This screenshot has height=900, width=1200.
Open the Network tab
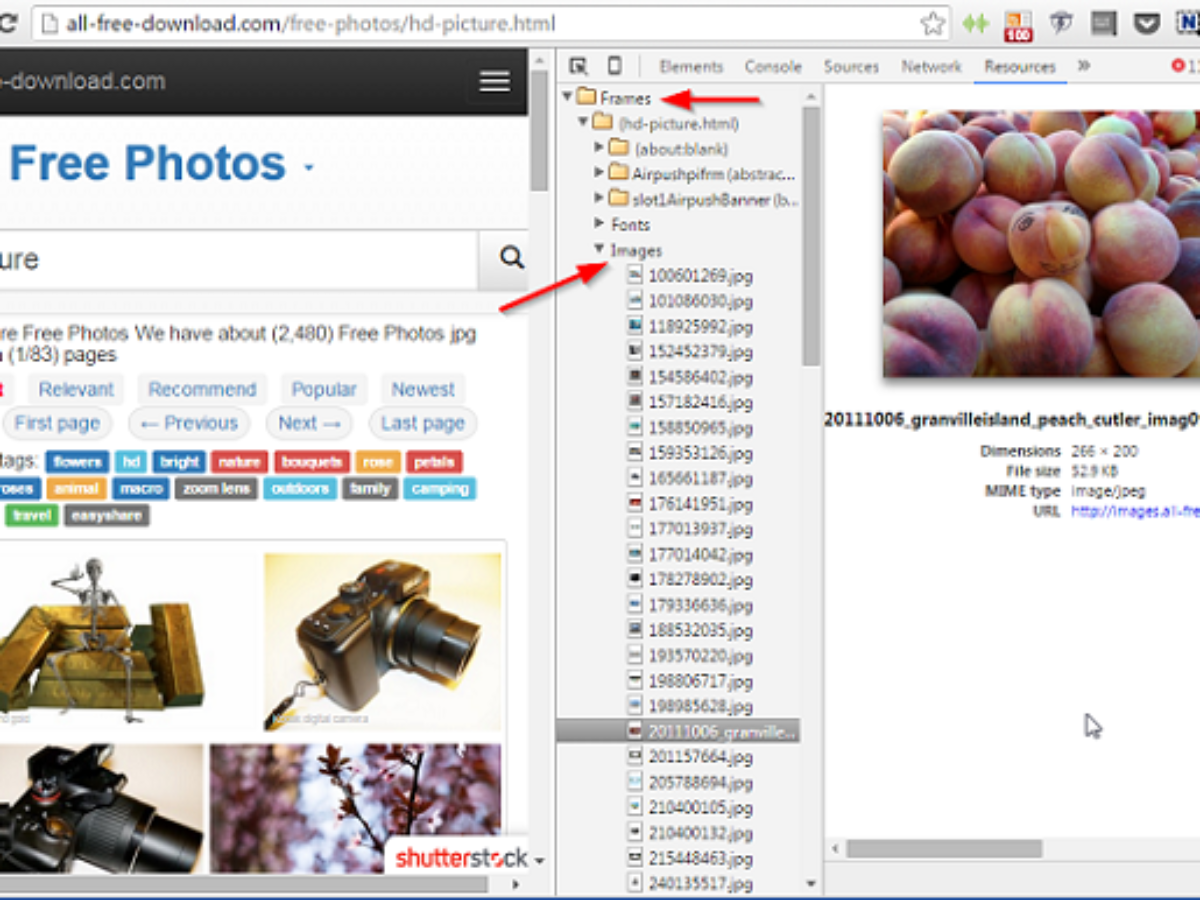[x=931, y=66]
